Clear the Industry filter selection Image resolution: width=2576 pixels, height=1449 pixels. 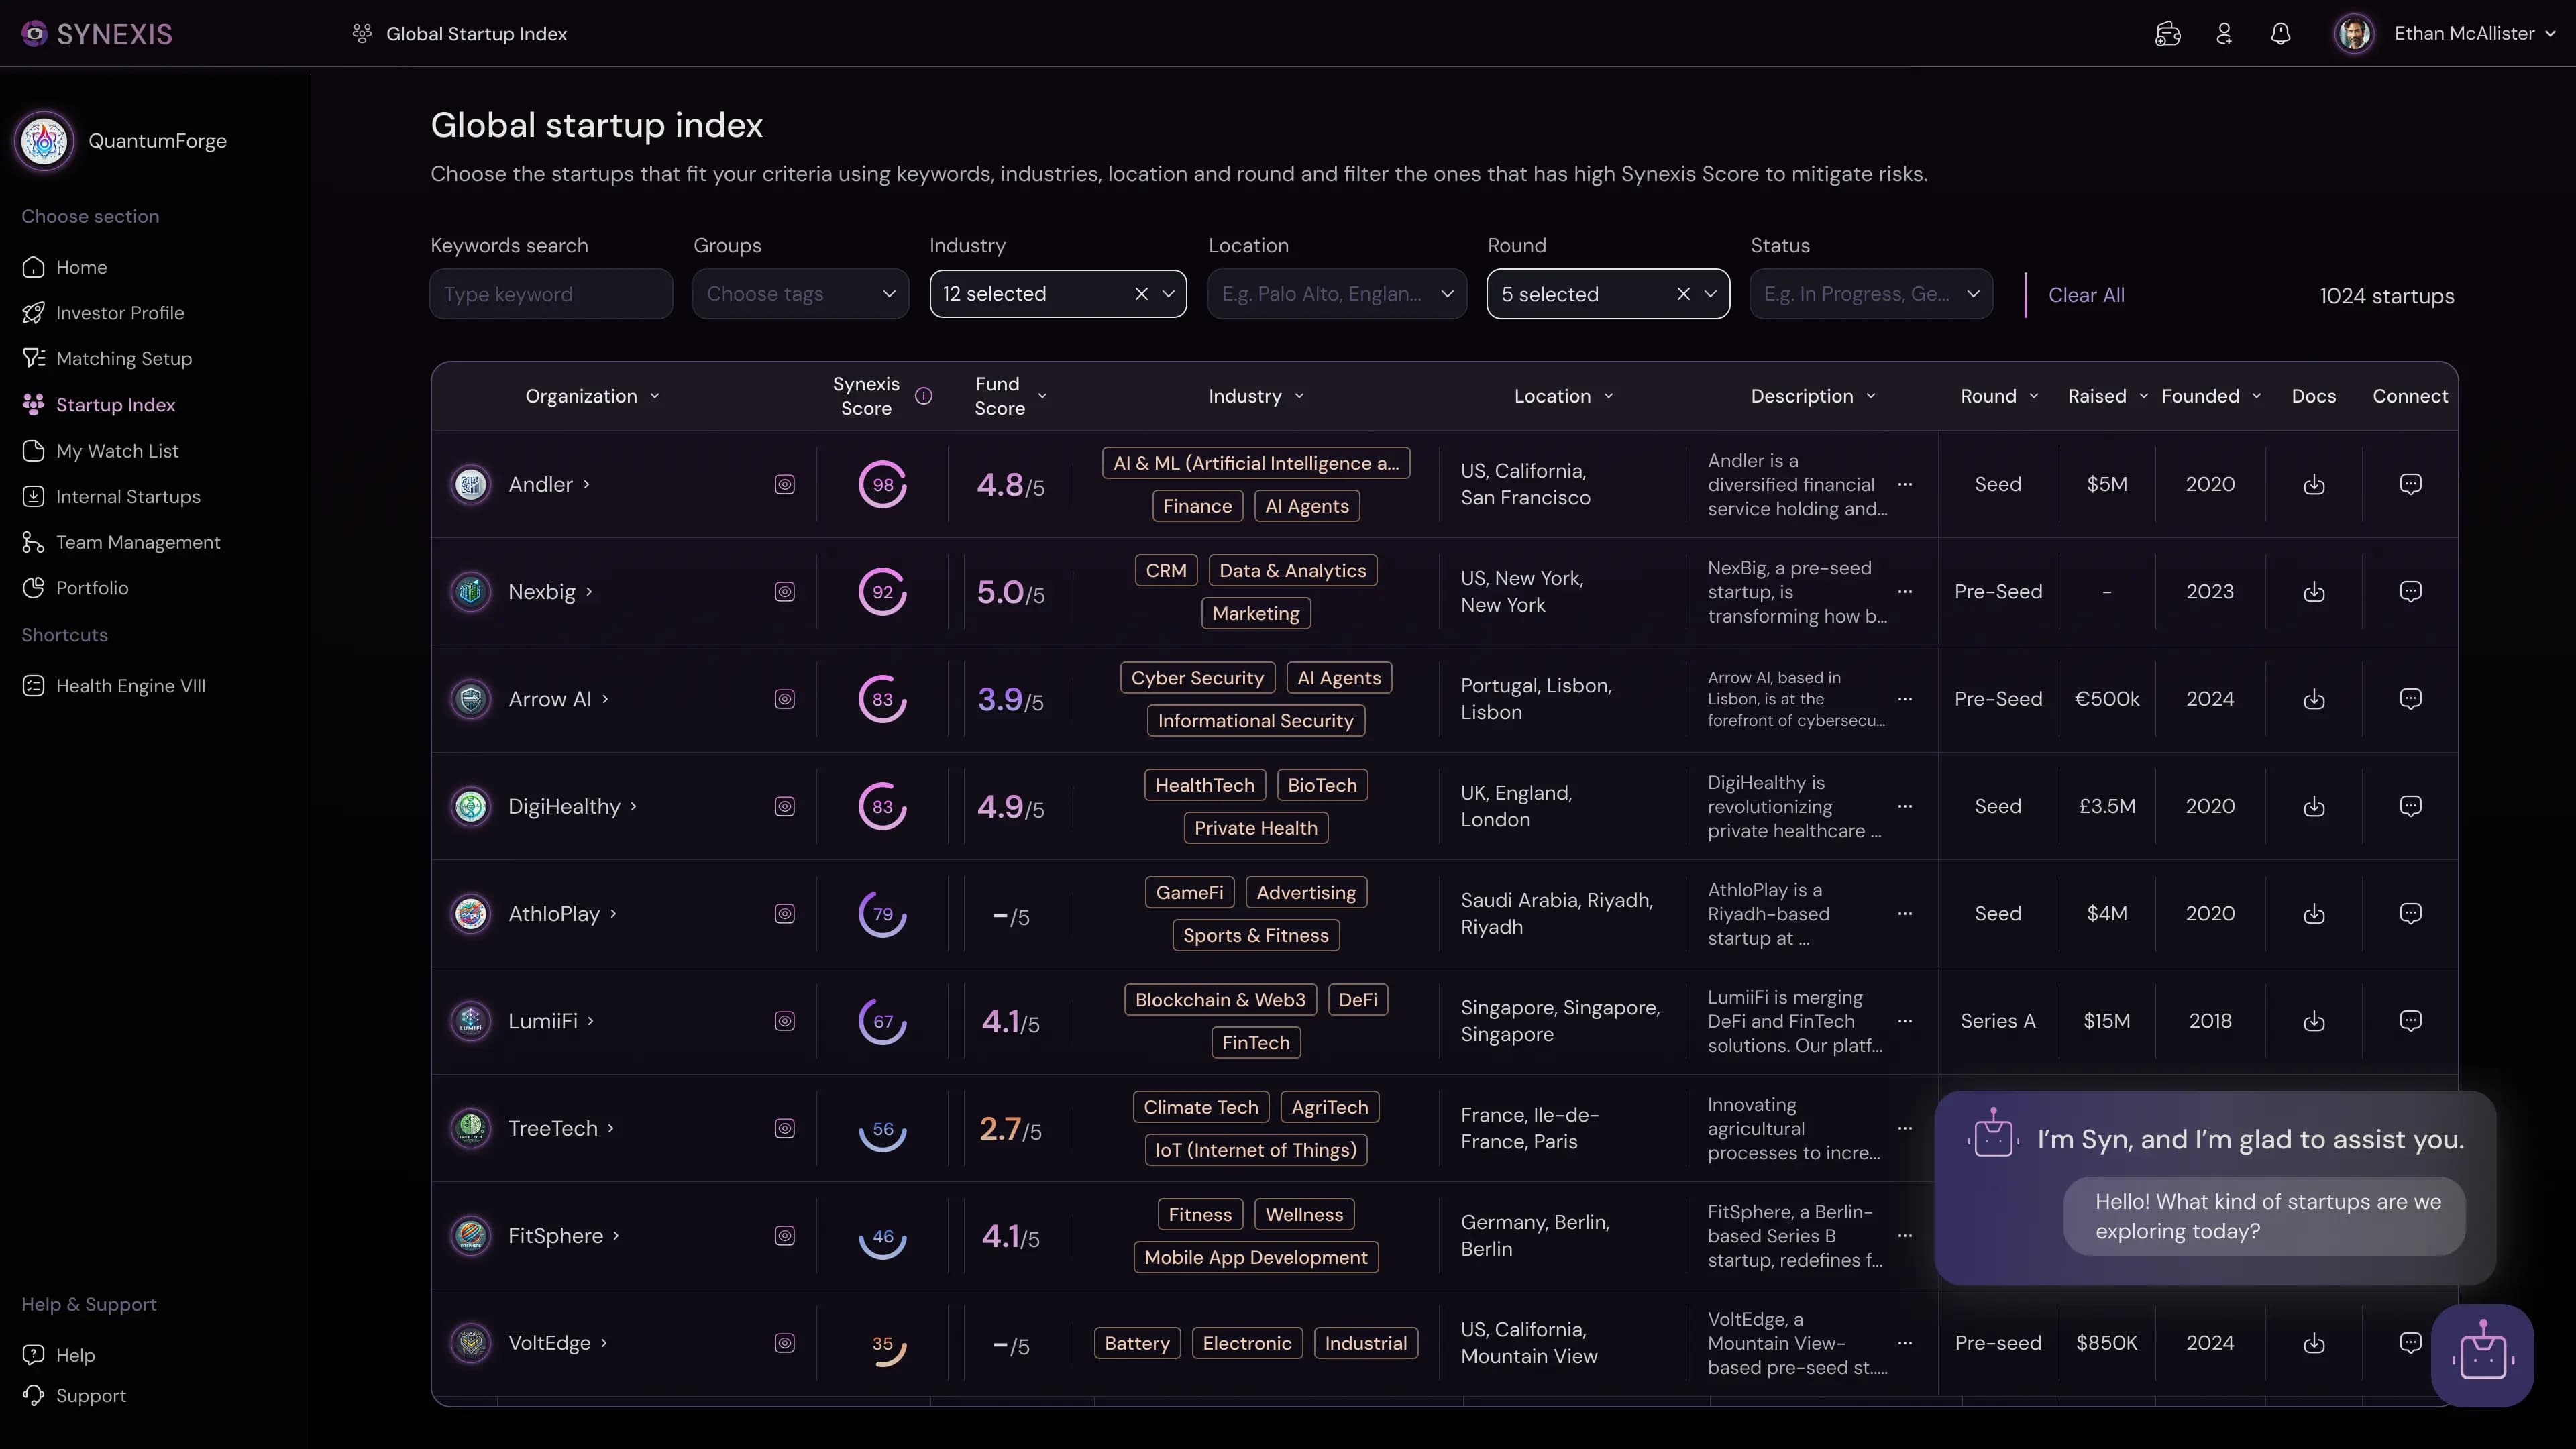pos(1141,294)
